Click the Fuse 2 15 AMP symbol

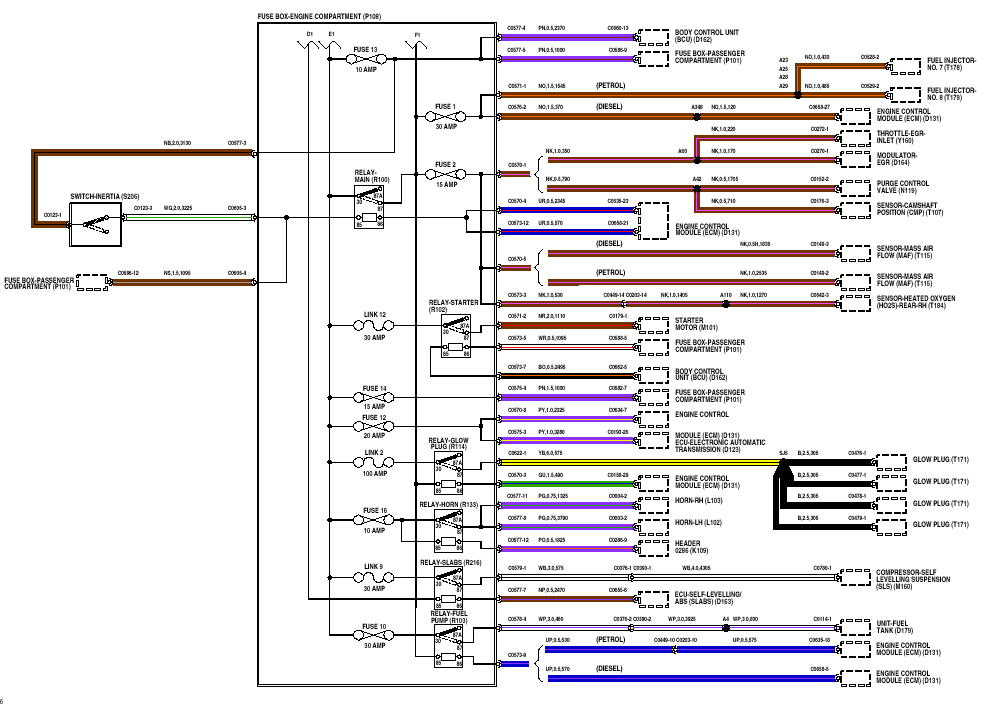[445, 175]
